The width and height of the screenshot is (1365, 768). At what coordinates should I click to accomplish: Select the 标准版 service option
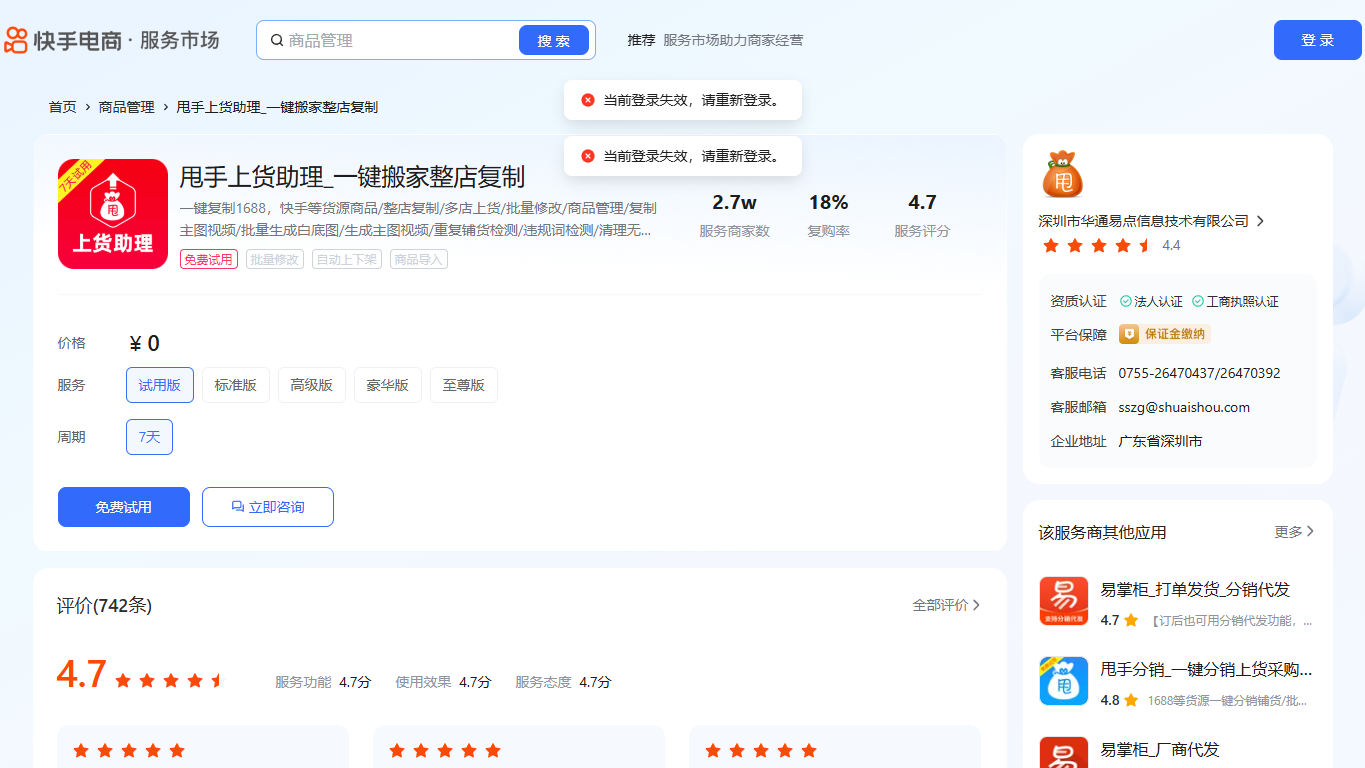tap(236, 385)
